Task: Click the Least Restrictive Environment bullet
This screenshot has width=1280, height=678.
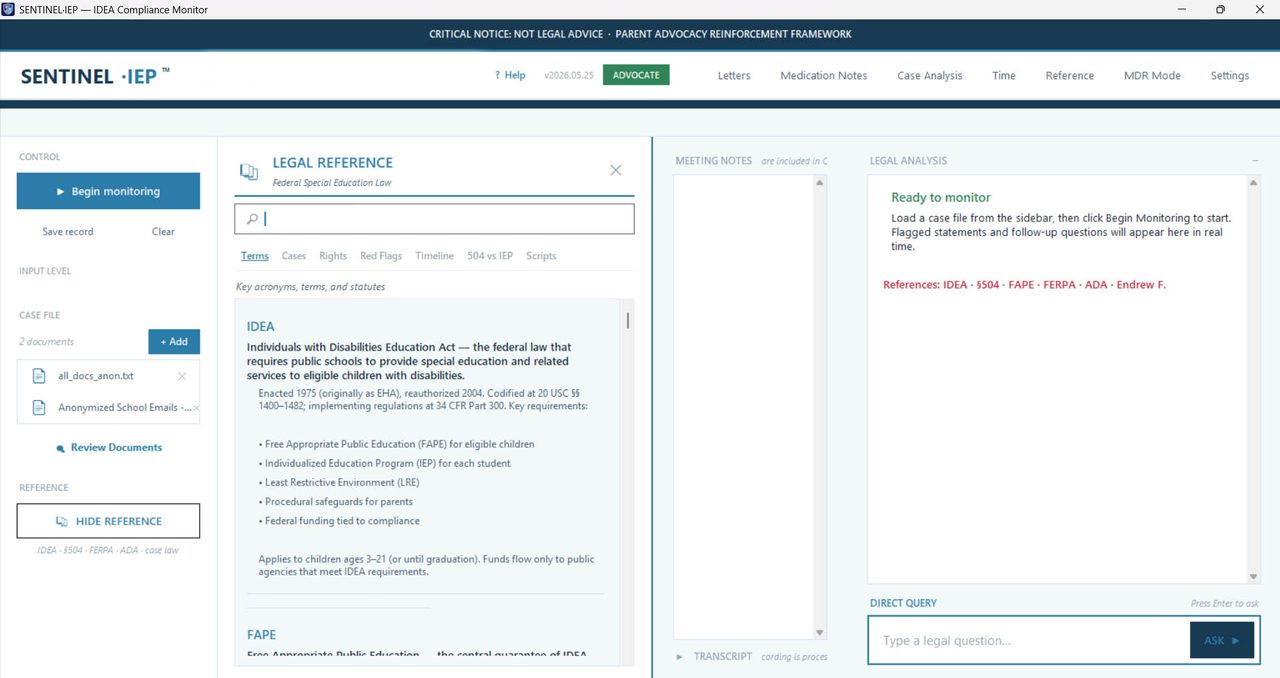Action: tap(338, 482)
